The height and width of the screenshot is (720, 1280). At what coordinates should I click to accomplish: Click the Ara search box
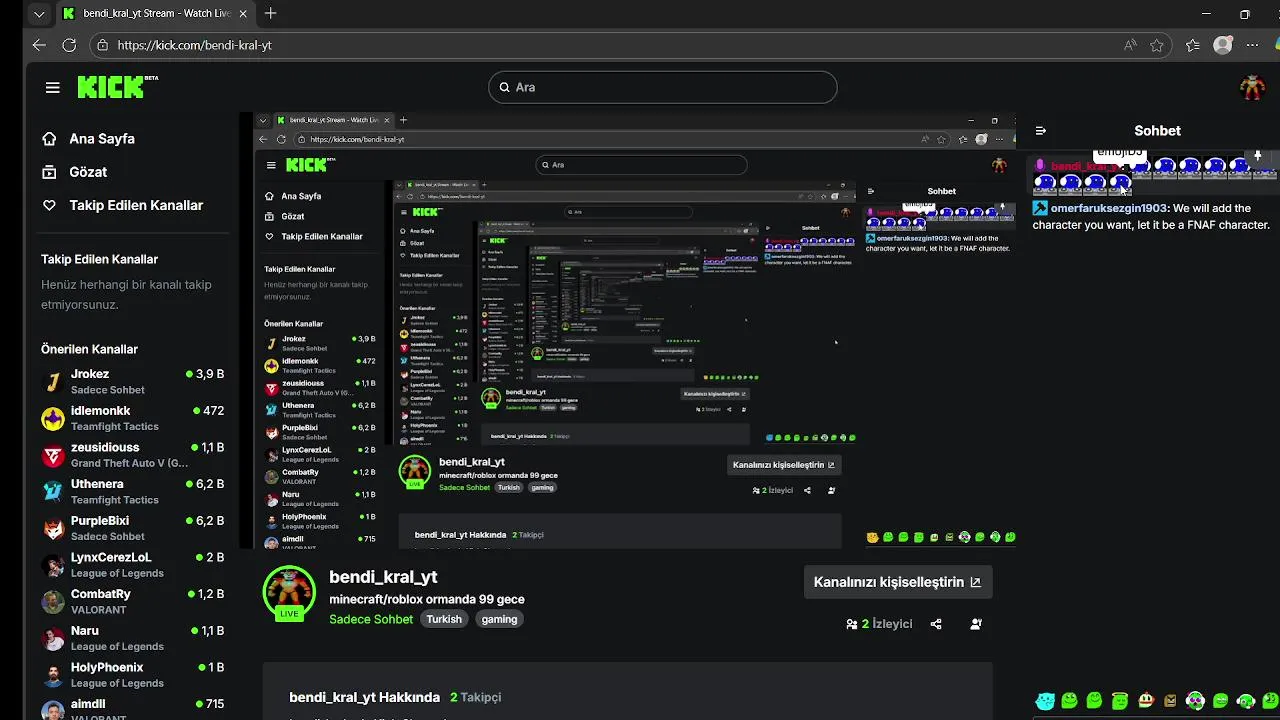point(663,87)
